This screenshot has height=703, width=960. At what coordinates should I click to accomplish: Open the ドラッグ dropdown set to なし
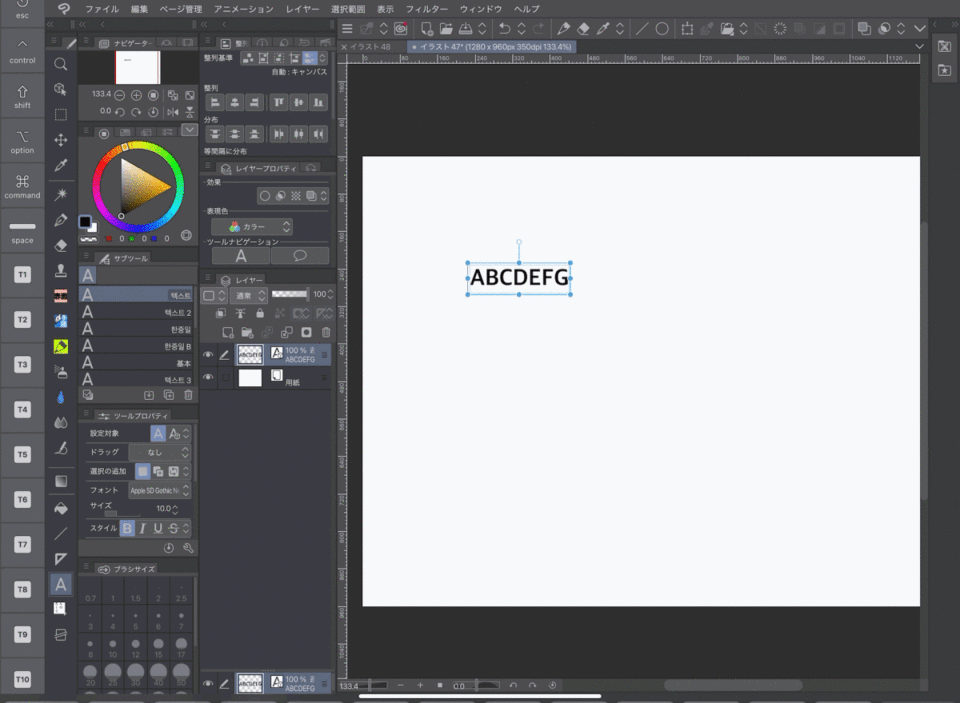click(159, 452)
